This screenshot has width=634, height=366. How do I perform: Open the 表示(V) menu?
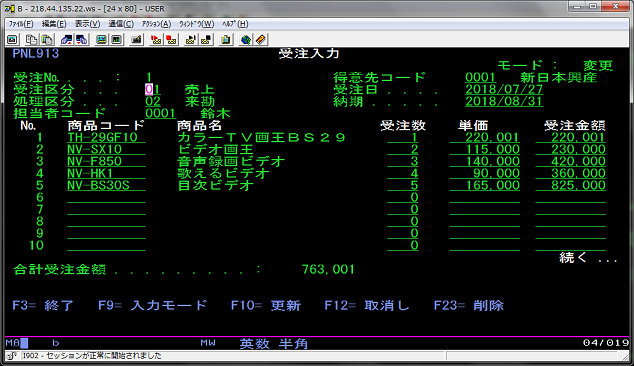87,24
